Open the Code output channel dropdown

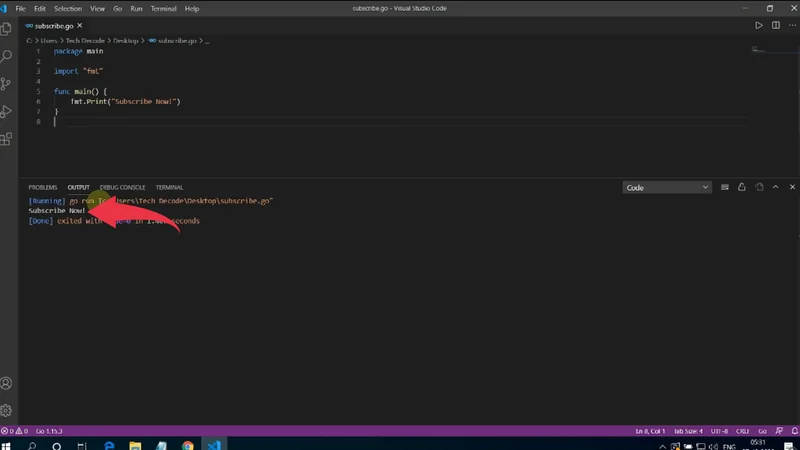pos(666,187)
